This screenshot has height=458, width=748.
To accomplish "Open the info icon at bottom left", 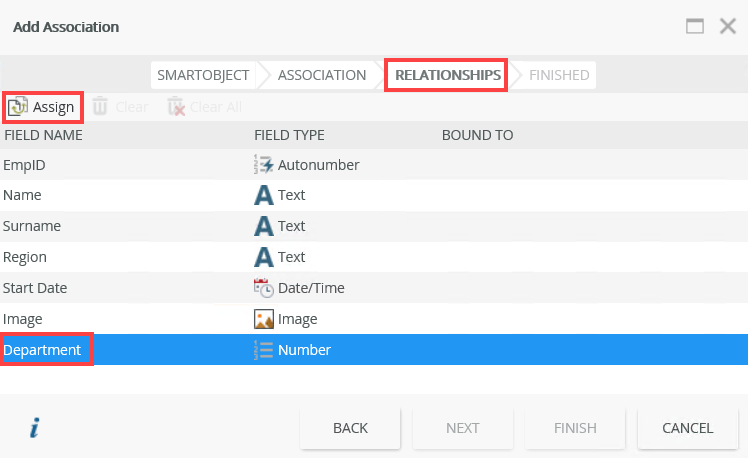I will (x=34, y=428).
